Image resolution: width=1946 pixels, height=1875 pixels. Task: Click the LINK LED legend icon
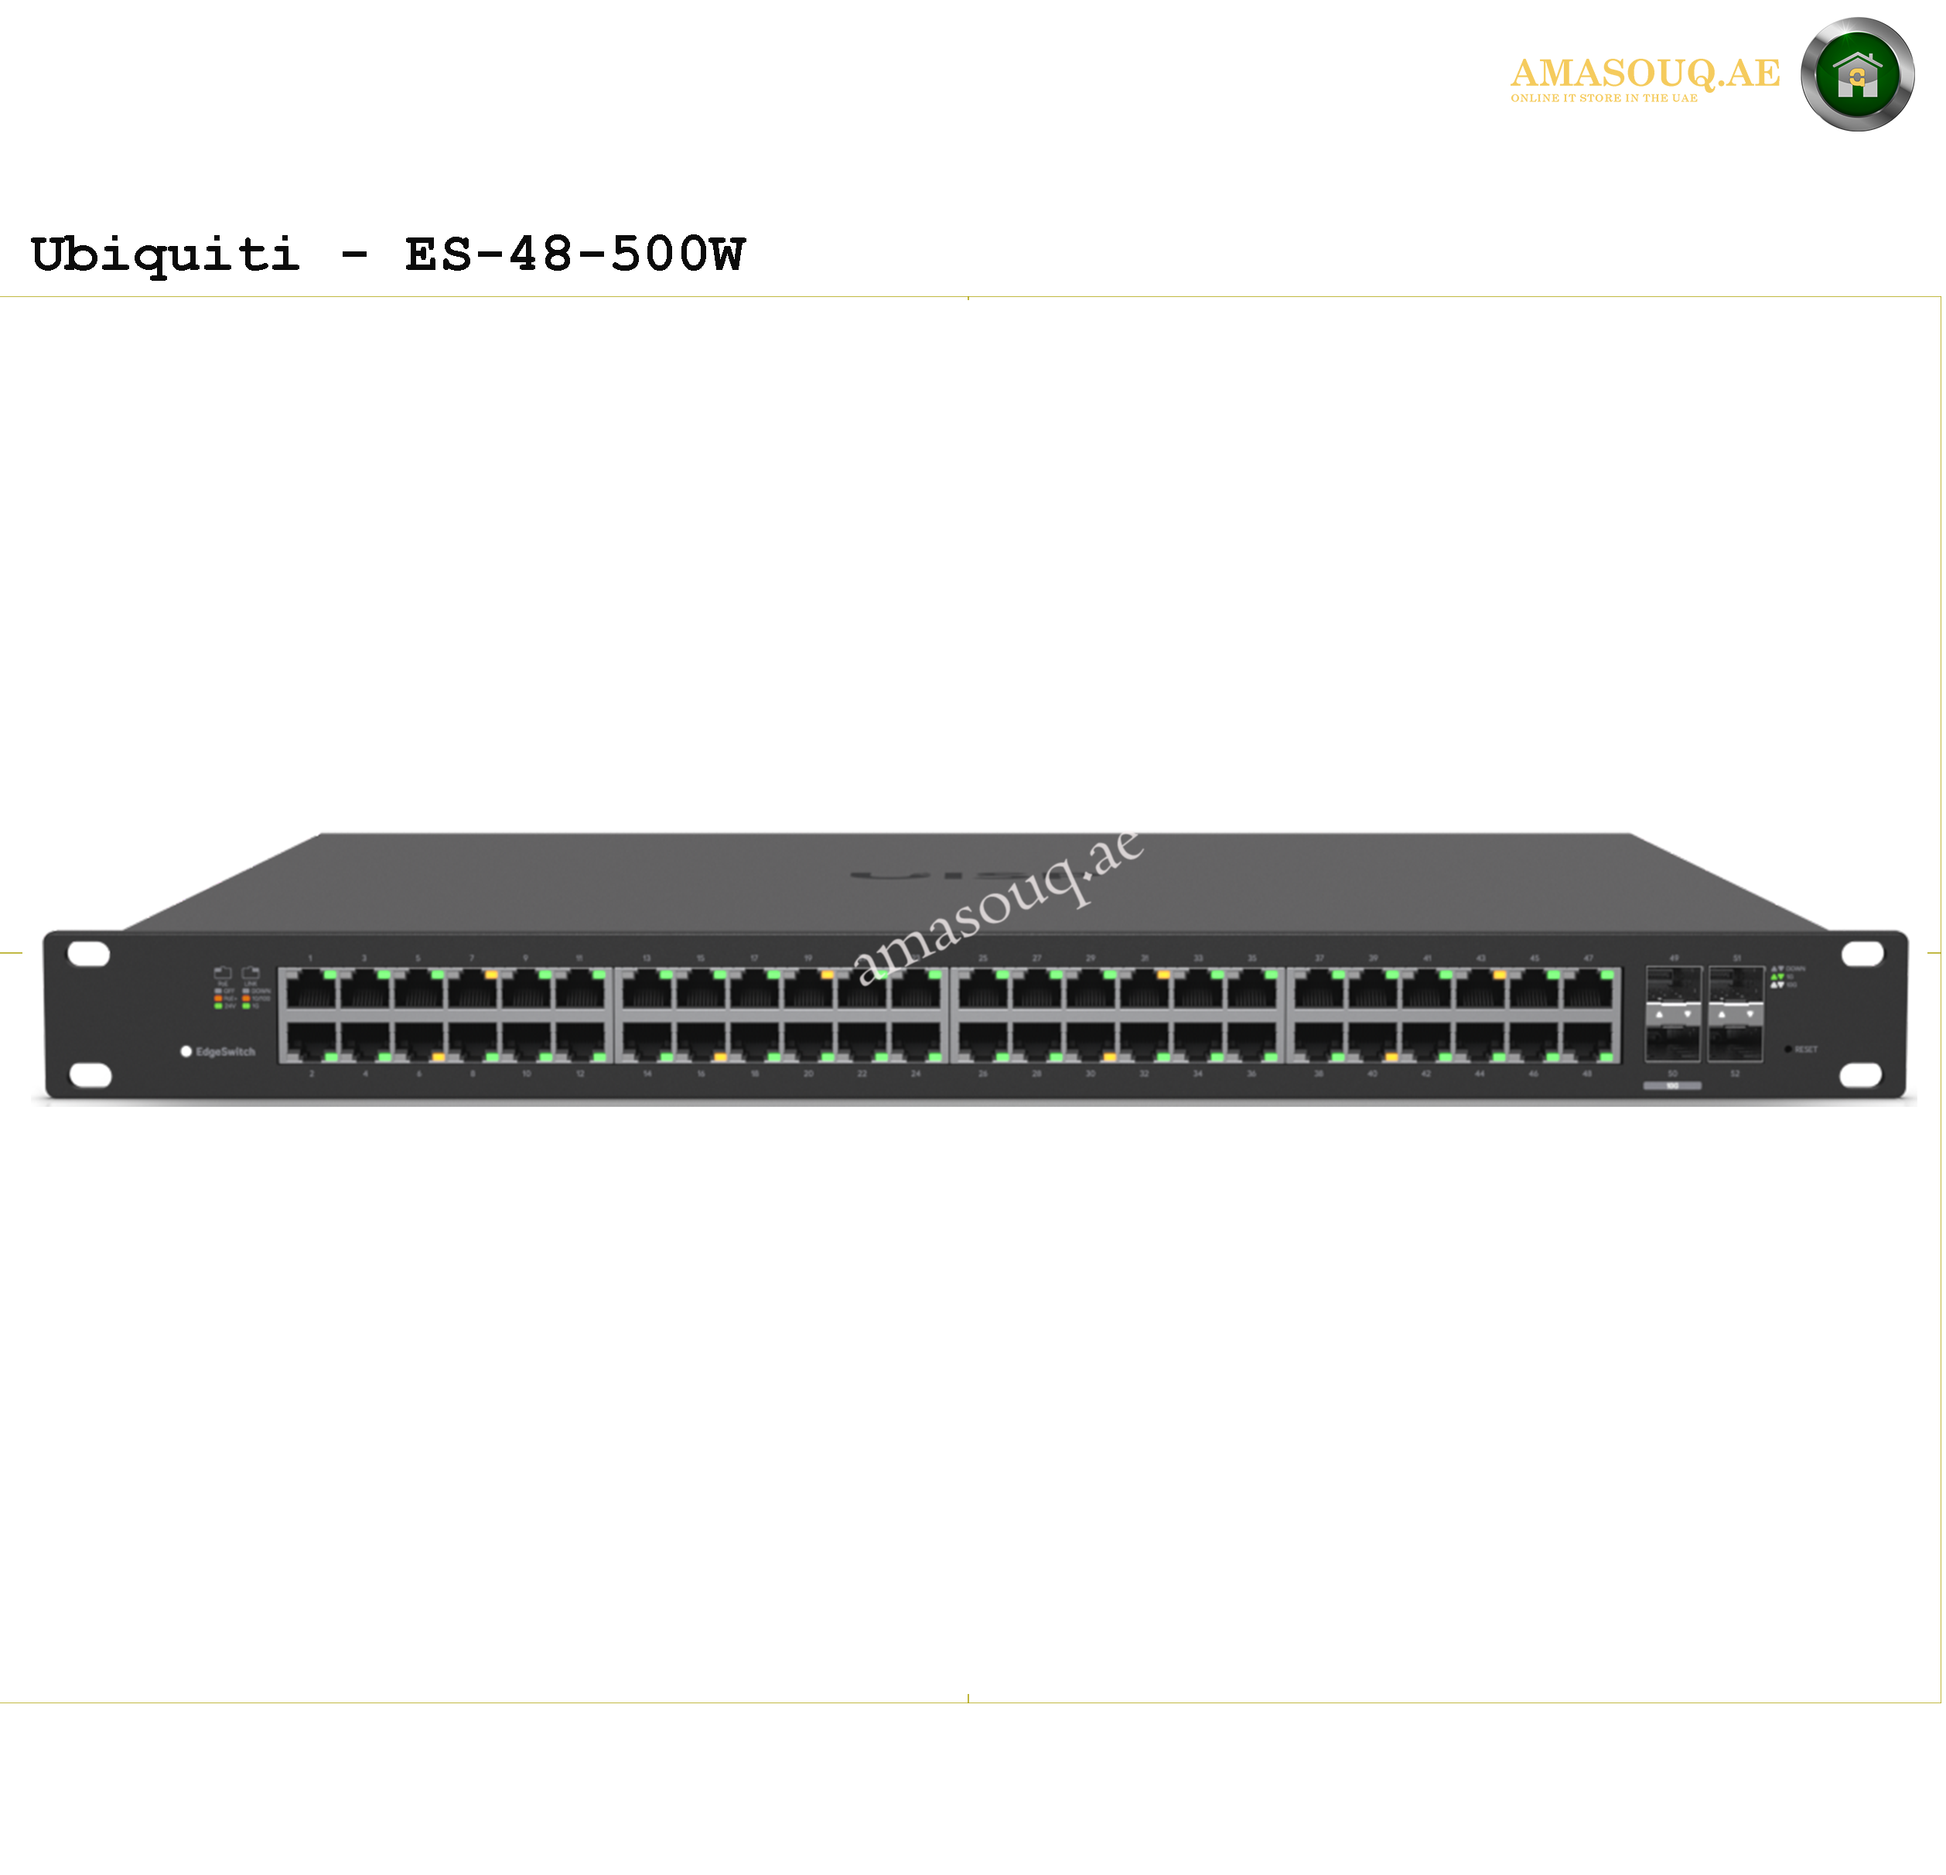[251, 972]
